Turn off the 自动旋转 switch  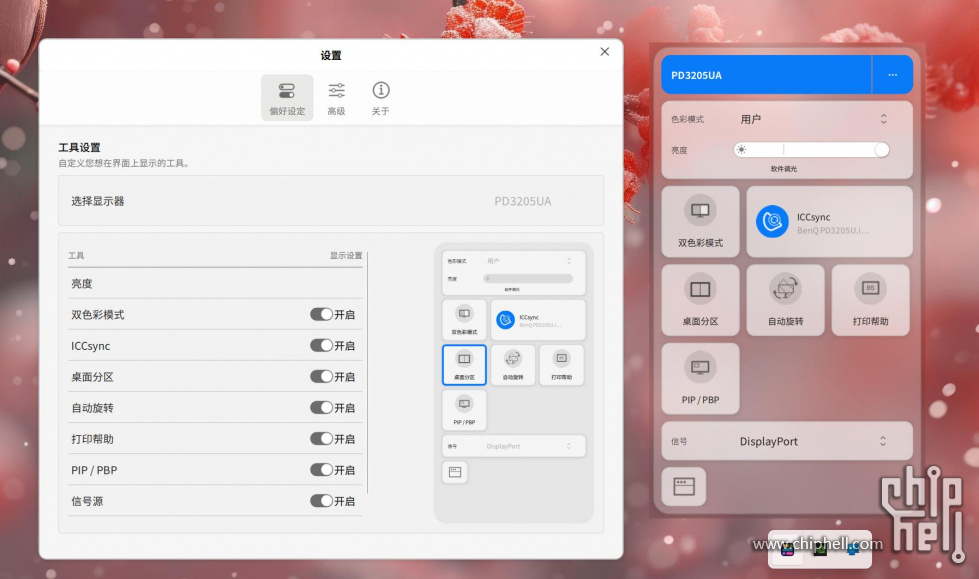click(322, 408)
